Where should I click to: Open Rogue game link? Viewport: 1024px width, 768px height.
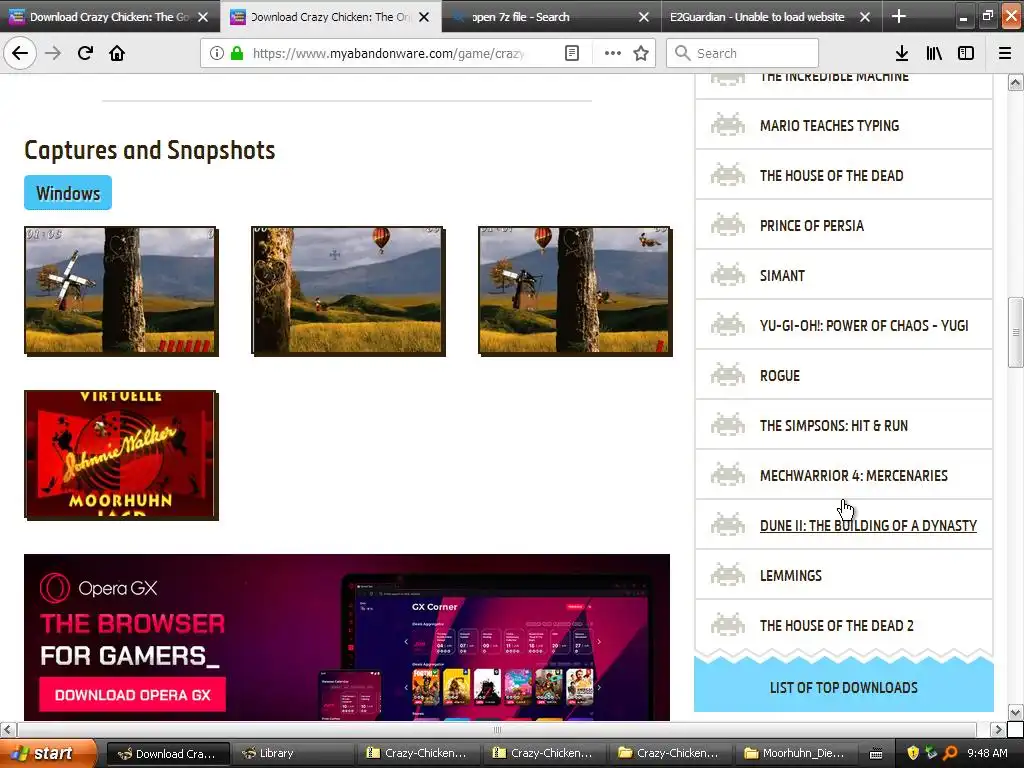(x=780, y=376)
